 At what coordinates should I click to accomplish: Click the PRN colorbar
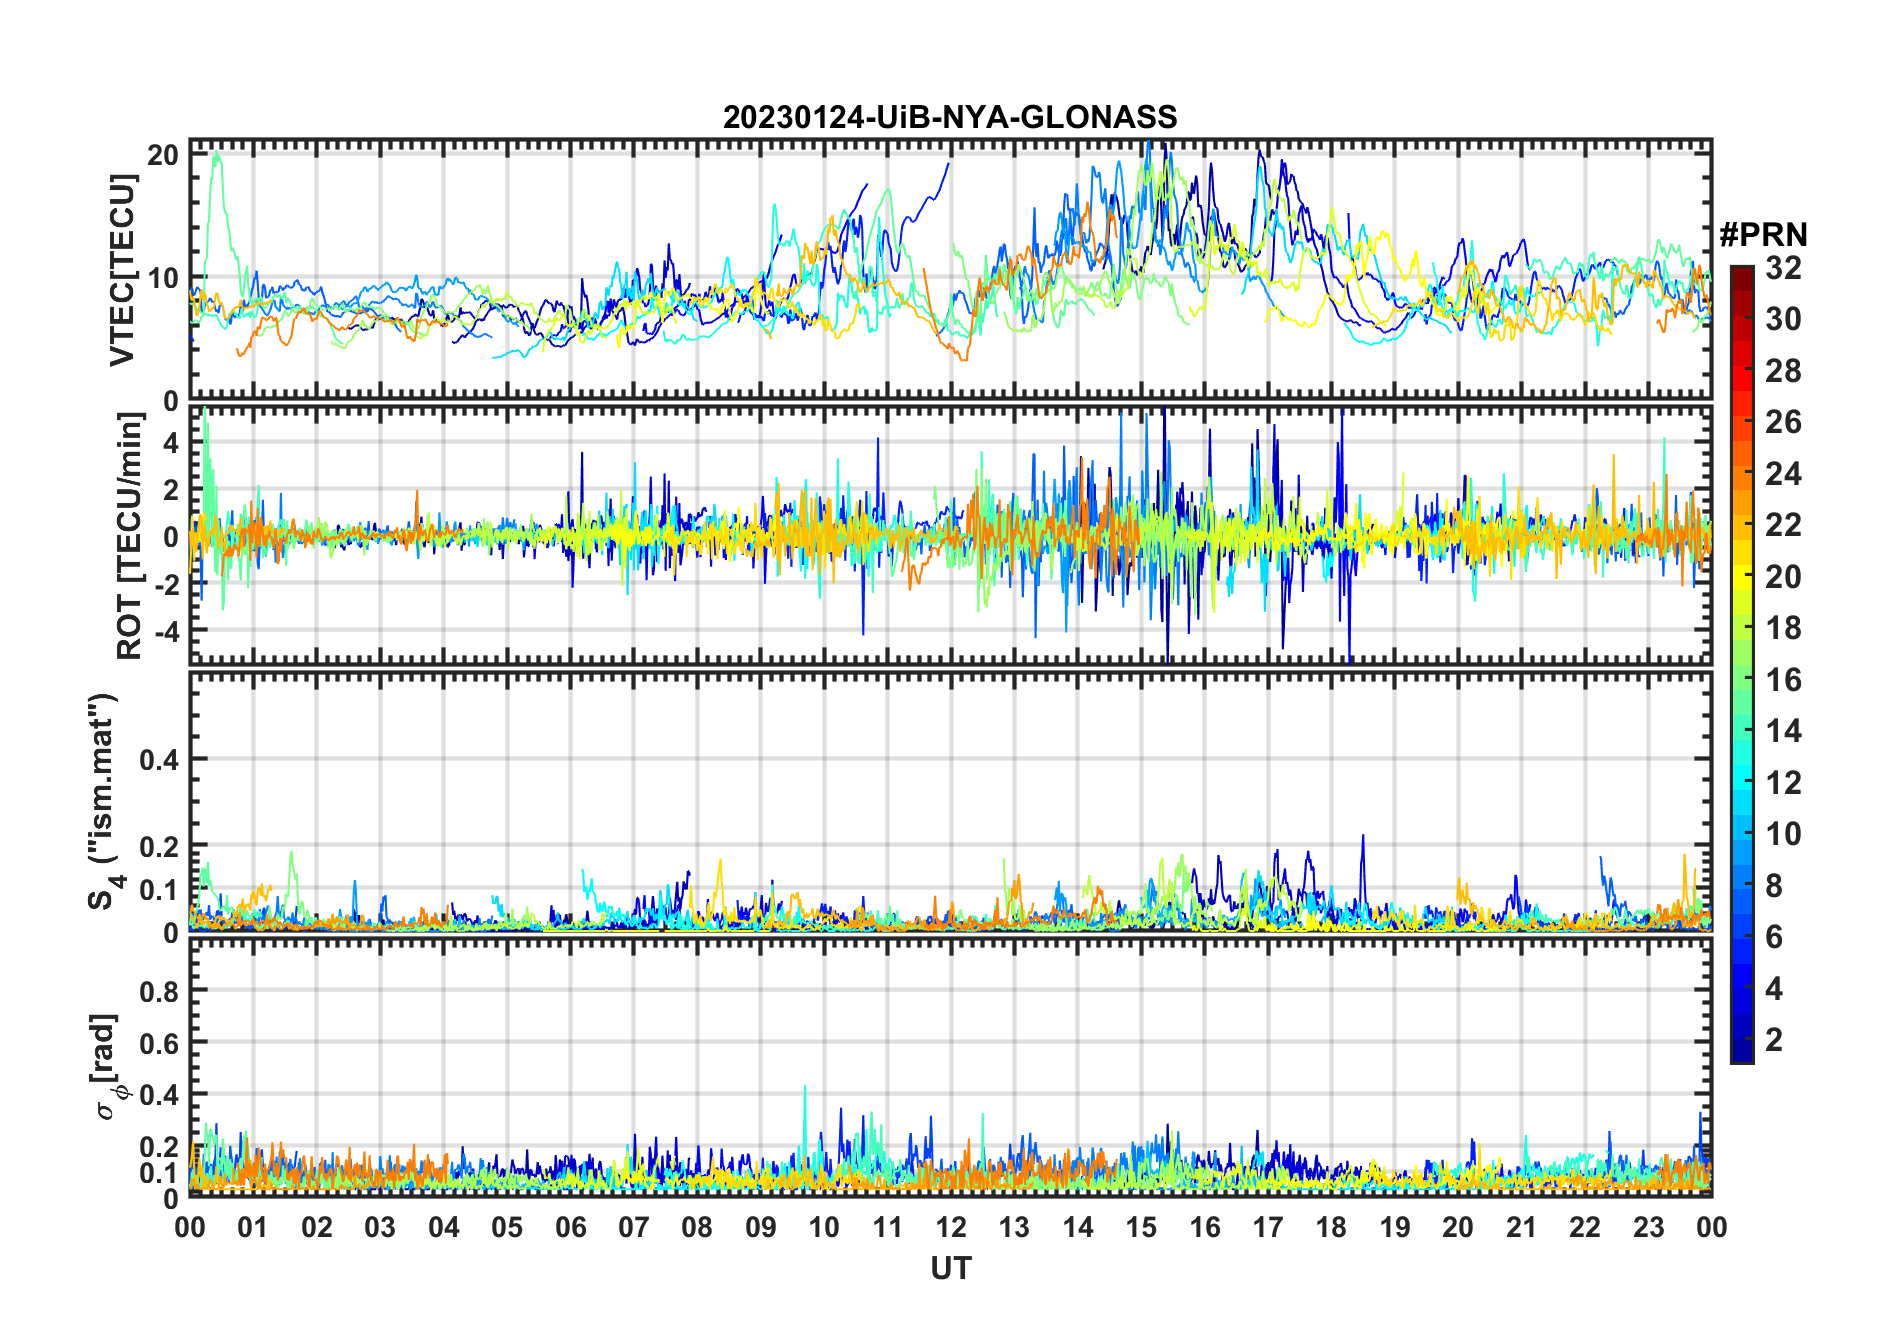point(1742,664)
